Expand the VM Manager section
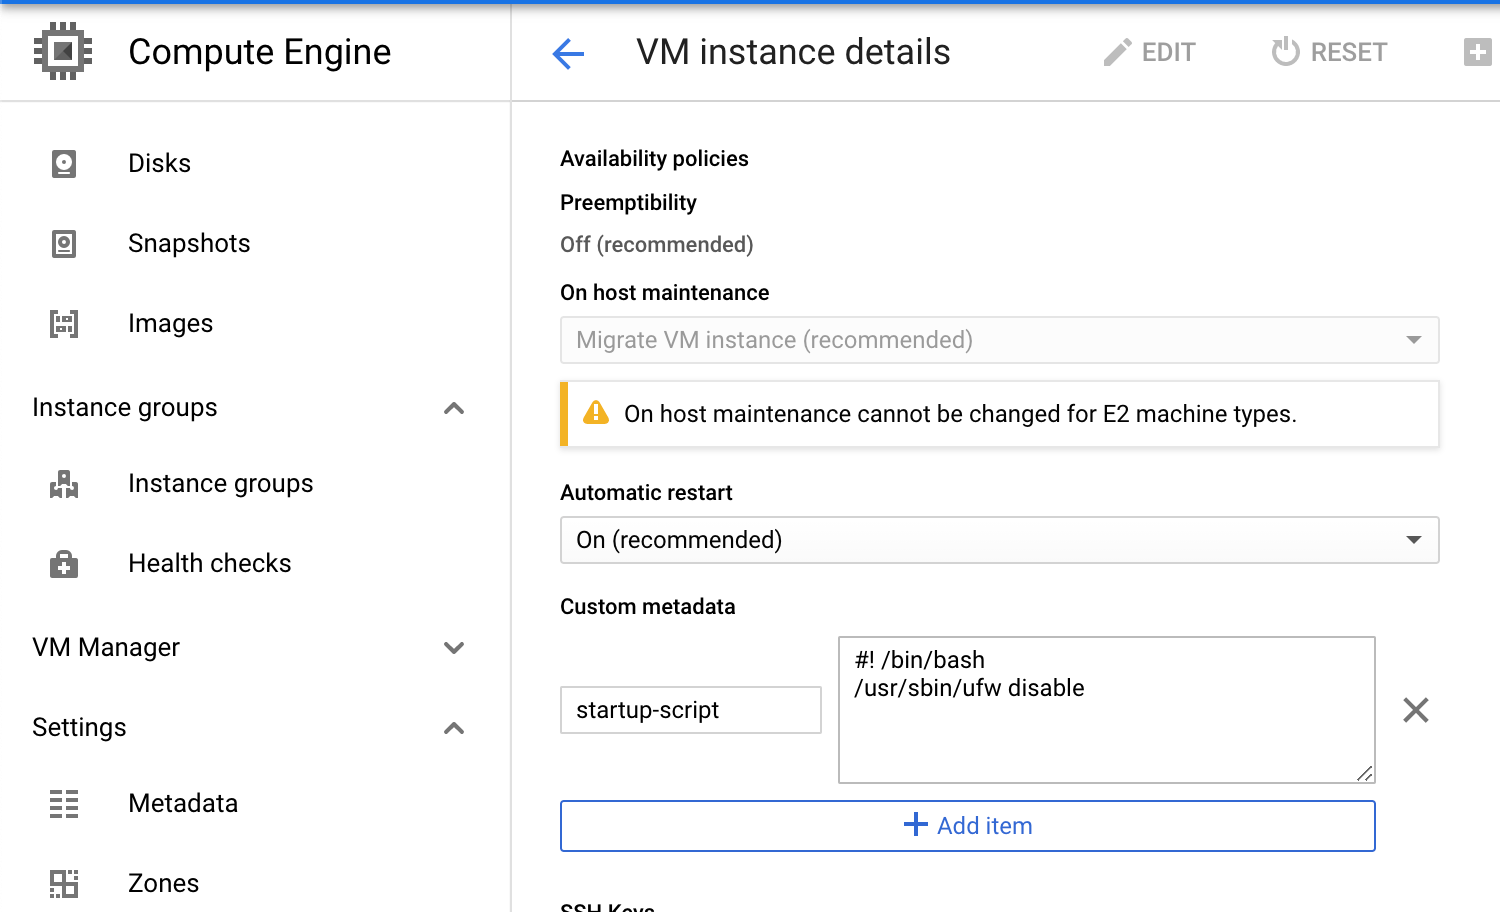 (x=454, y=648)
